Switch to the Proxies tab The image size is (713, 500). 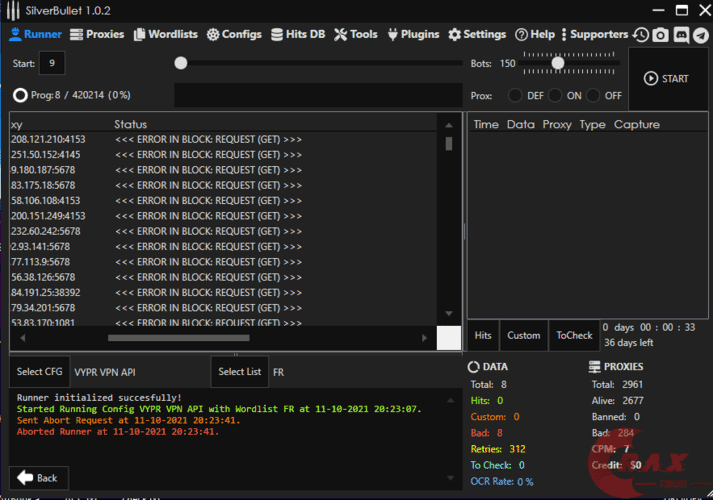(97, 34)
